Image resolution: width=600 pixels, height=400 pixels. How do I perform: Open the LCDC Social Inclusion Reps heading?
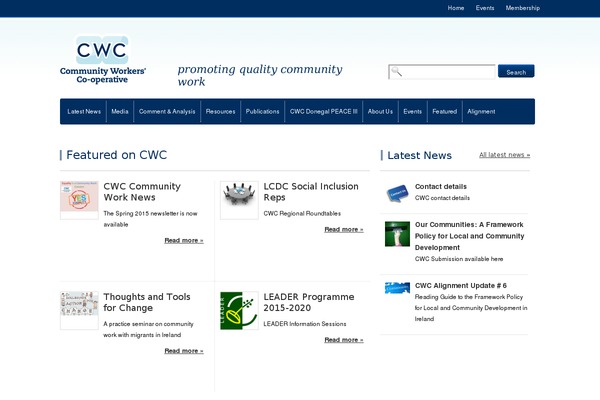[311, 192]
